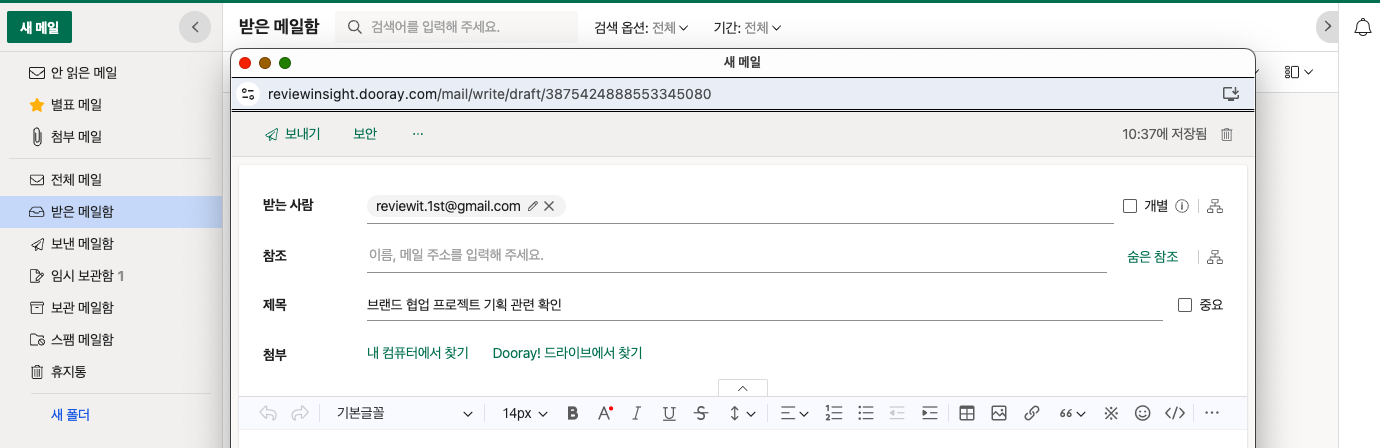Toggle bold formatting in the editor toolbar
1380x448 pixels.
[573, 413]
